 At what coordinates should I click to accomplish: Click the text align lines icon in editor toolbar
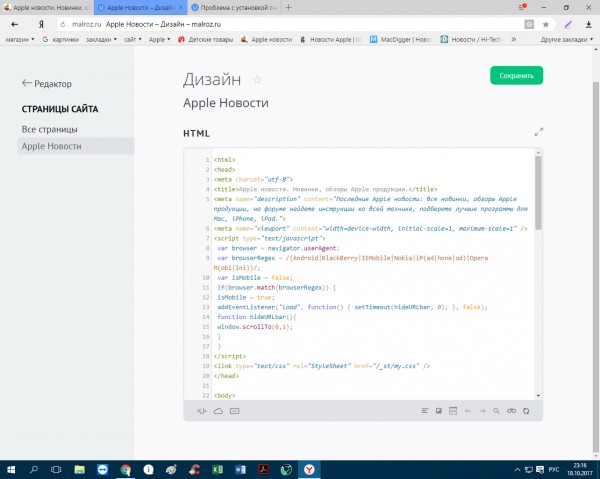pos(425,411)
